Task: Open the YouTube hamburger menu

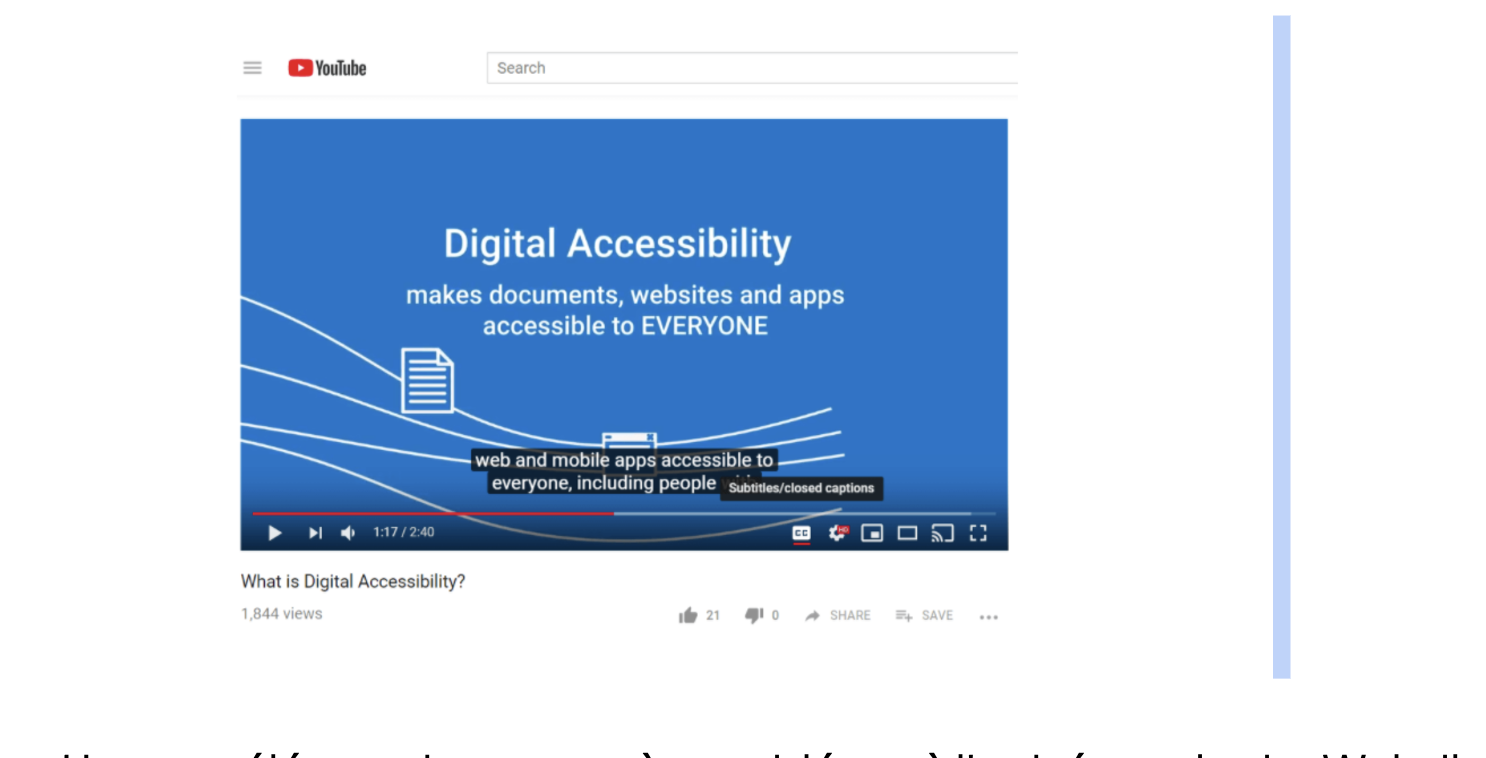Action: click(x=252, y=68)
